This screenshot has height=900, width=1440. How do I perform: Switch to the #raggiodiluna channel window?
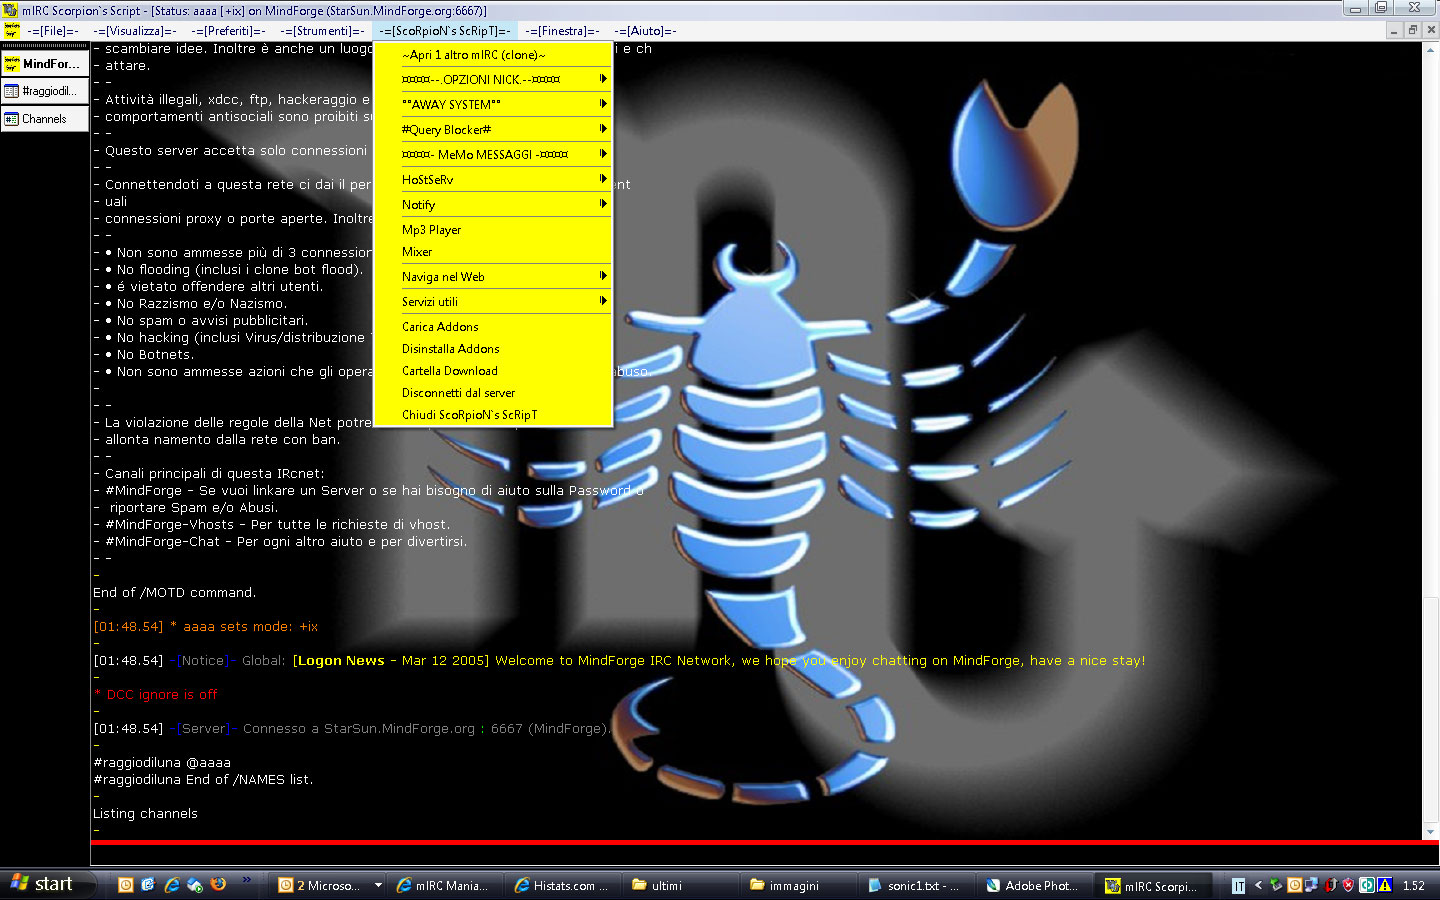(44, 91)
